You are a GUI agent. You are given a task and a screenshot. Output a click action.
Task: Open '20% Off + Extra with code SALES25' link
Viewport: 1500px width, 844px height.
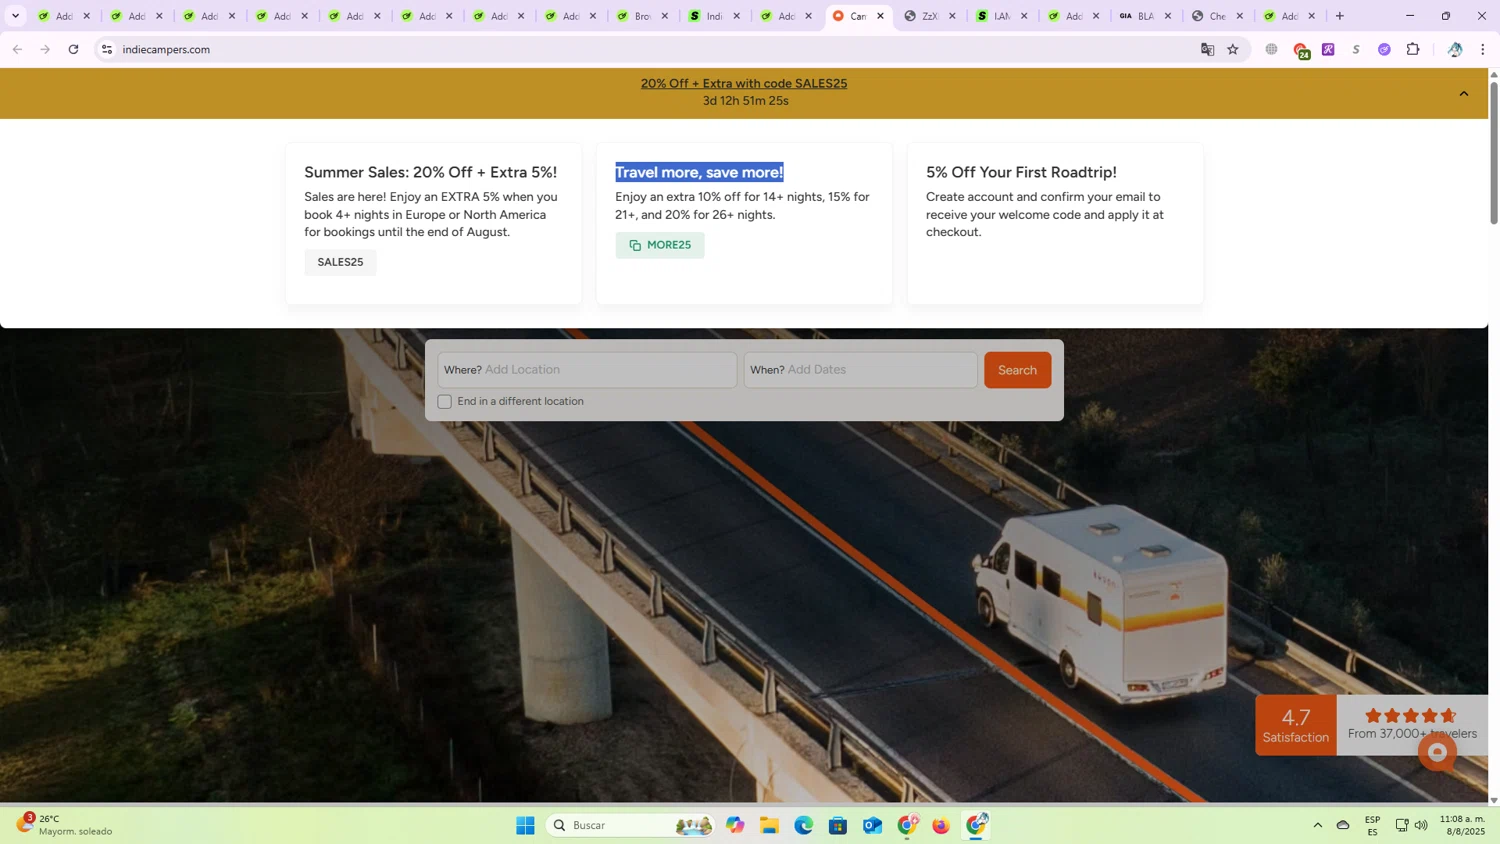(x=744, y=84)
